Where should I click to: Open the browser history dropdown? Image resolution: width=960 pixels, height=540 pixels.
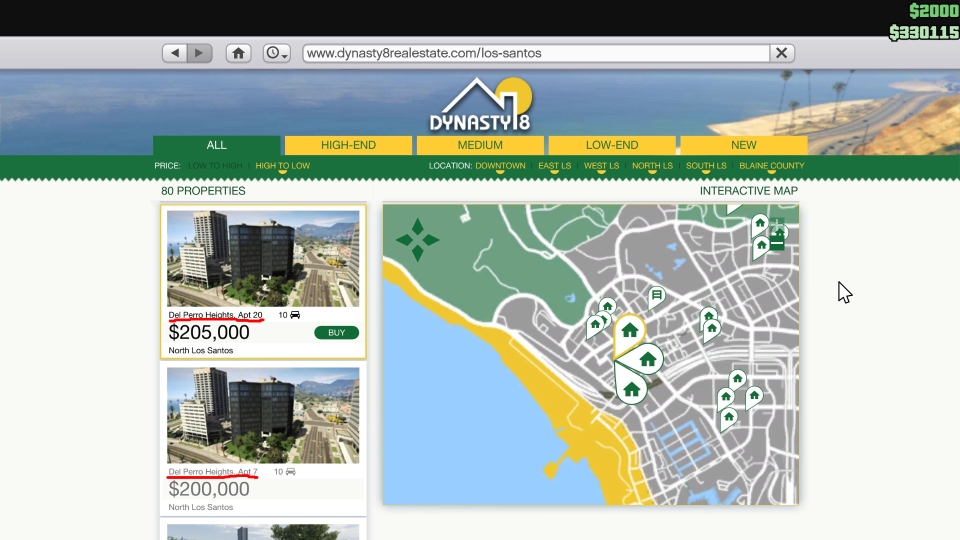[x=276, y=53]
